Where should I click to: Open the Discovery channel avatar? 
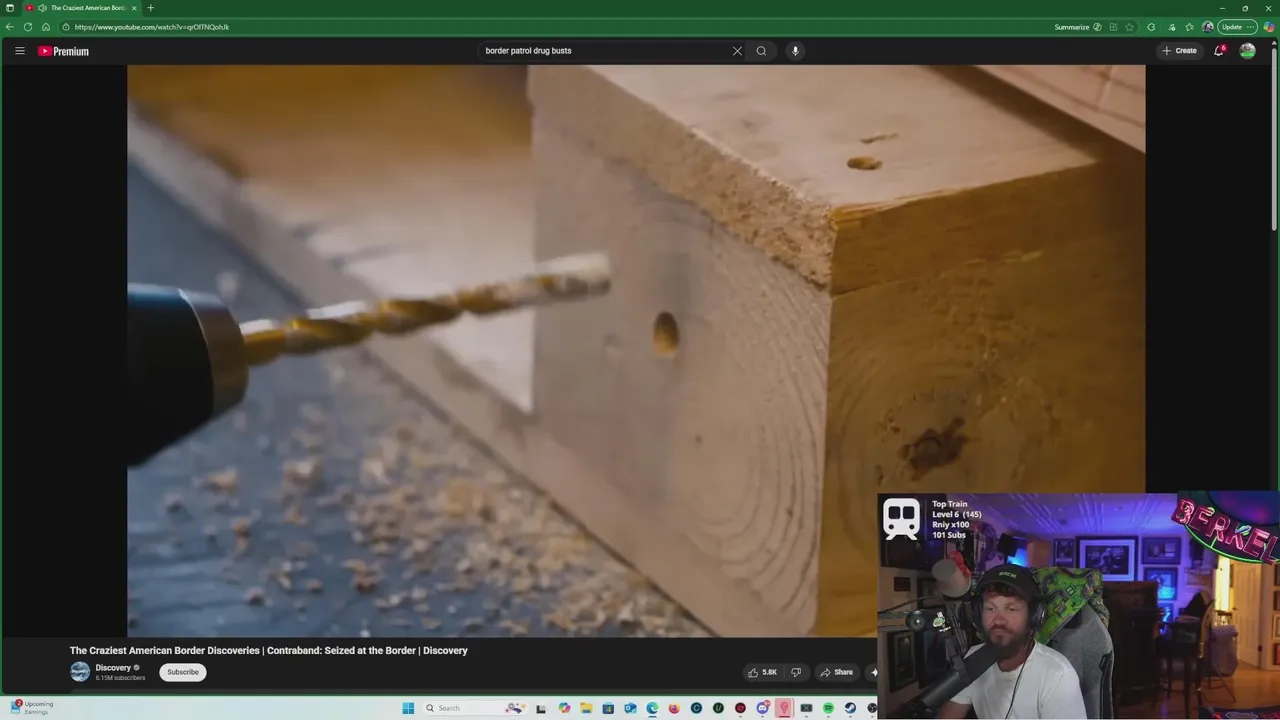click(x=80, y=672)
